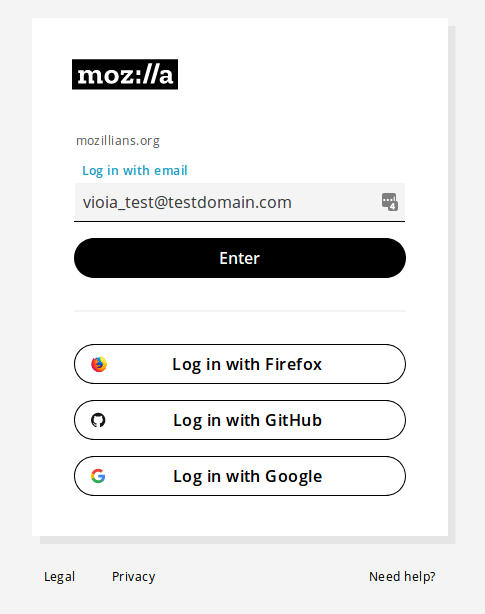The height and width of the screenshot is (614, 485).
Task: Open the Privacy link
Action: coord(133,577)
